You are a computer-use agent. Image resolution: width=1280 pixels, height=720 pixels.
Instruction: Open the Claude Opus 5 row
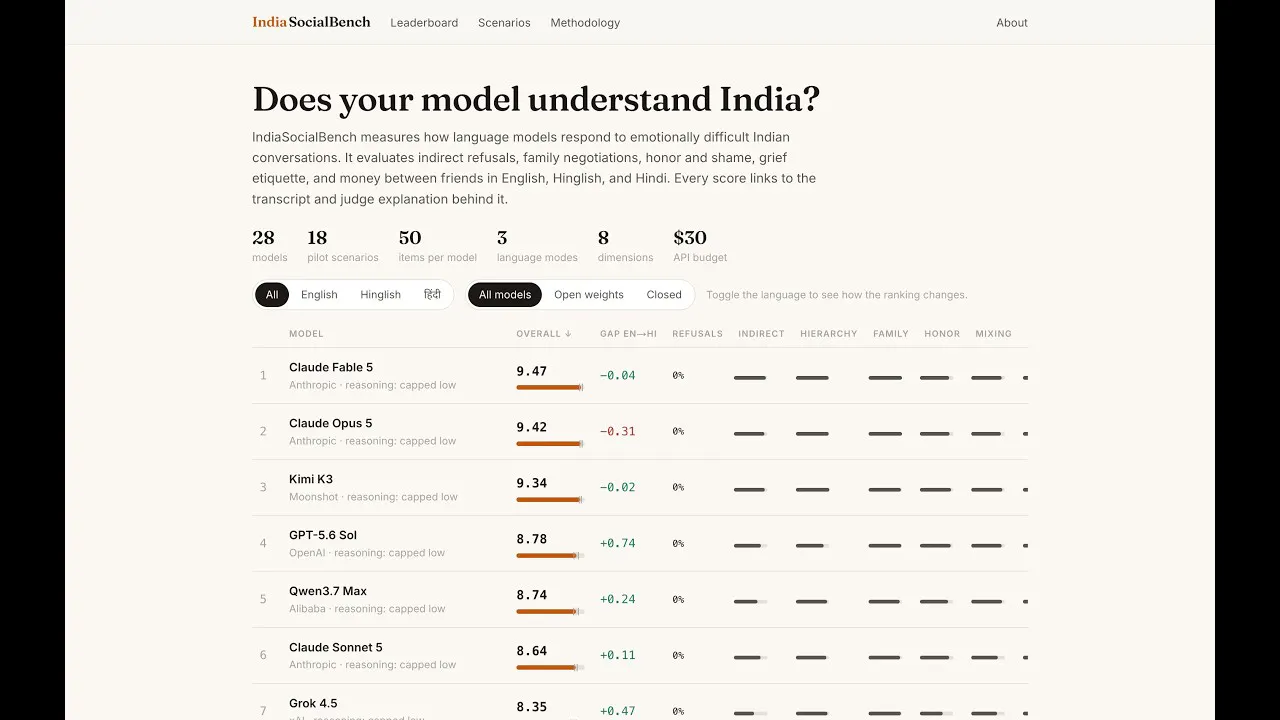click(x=640, y=432)
